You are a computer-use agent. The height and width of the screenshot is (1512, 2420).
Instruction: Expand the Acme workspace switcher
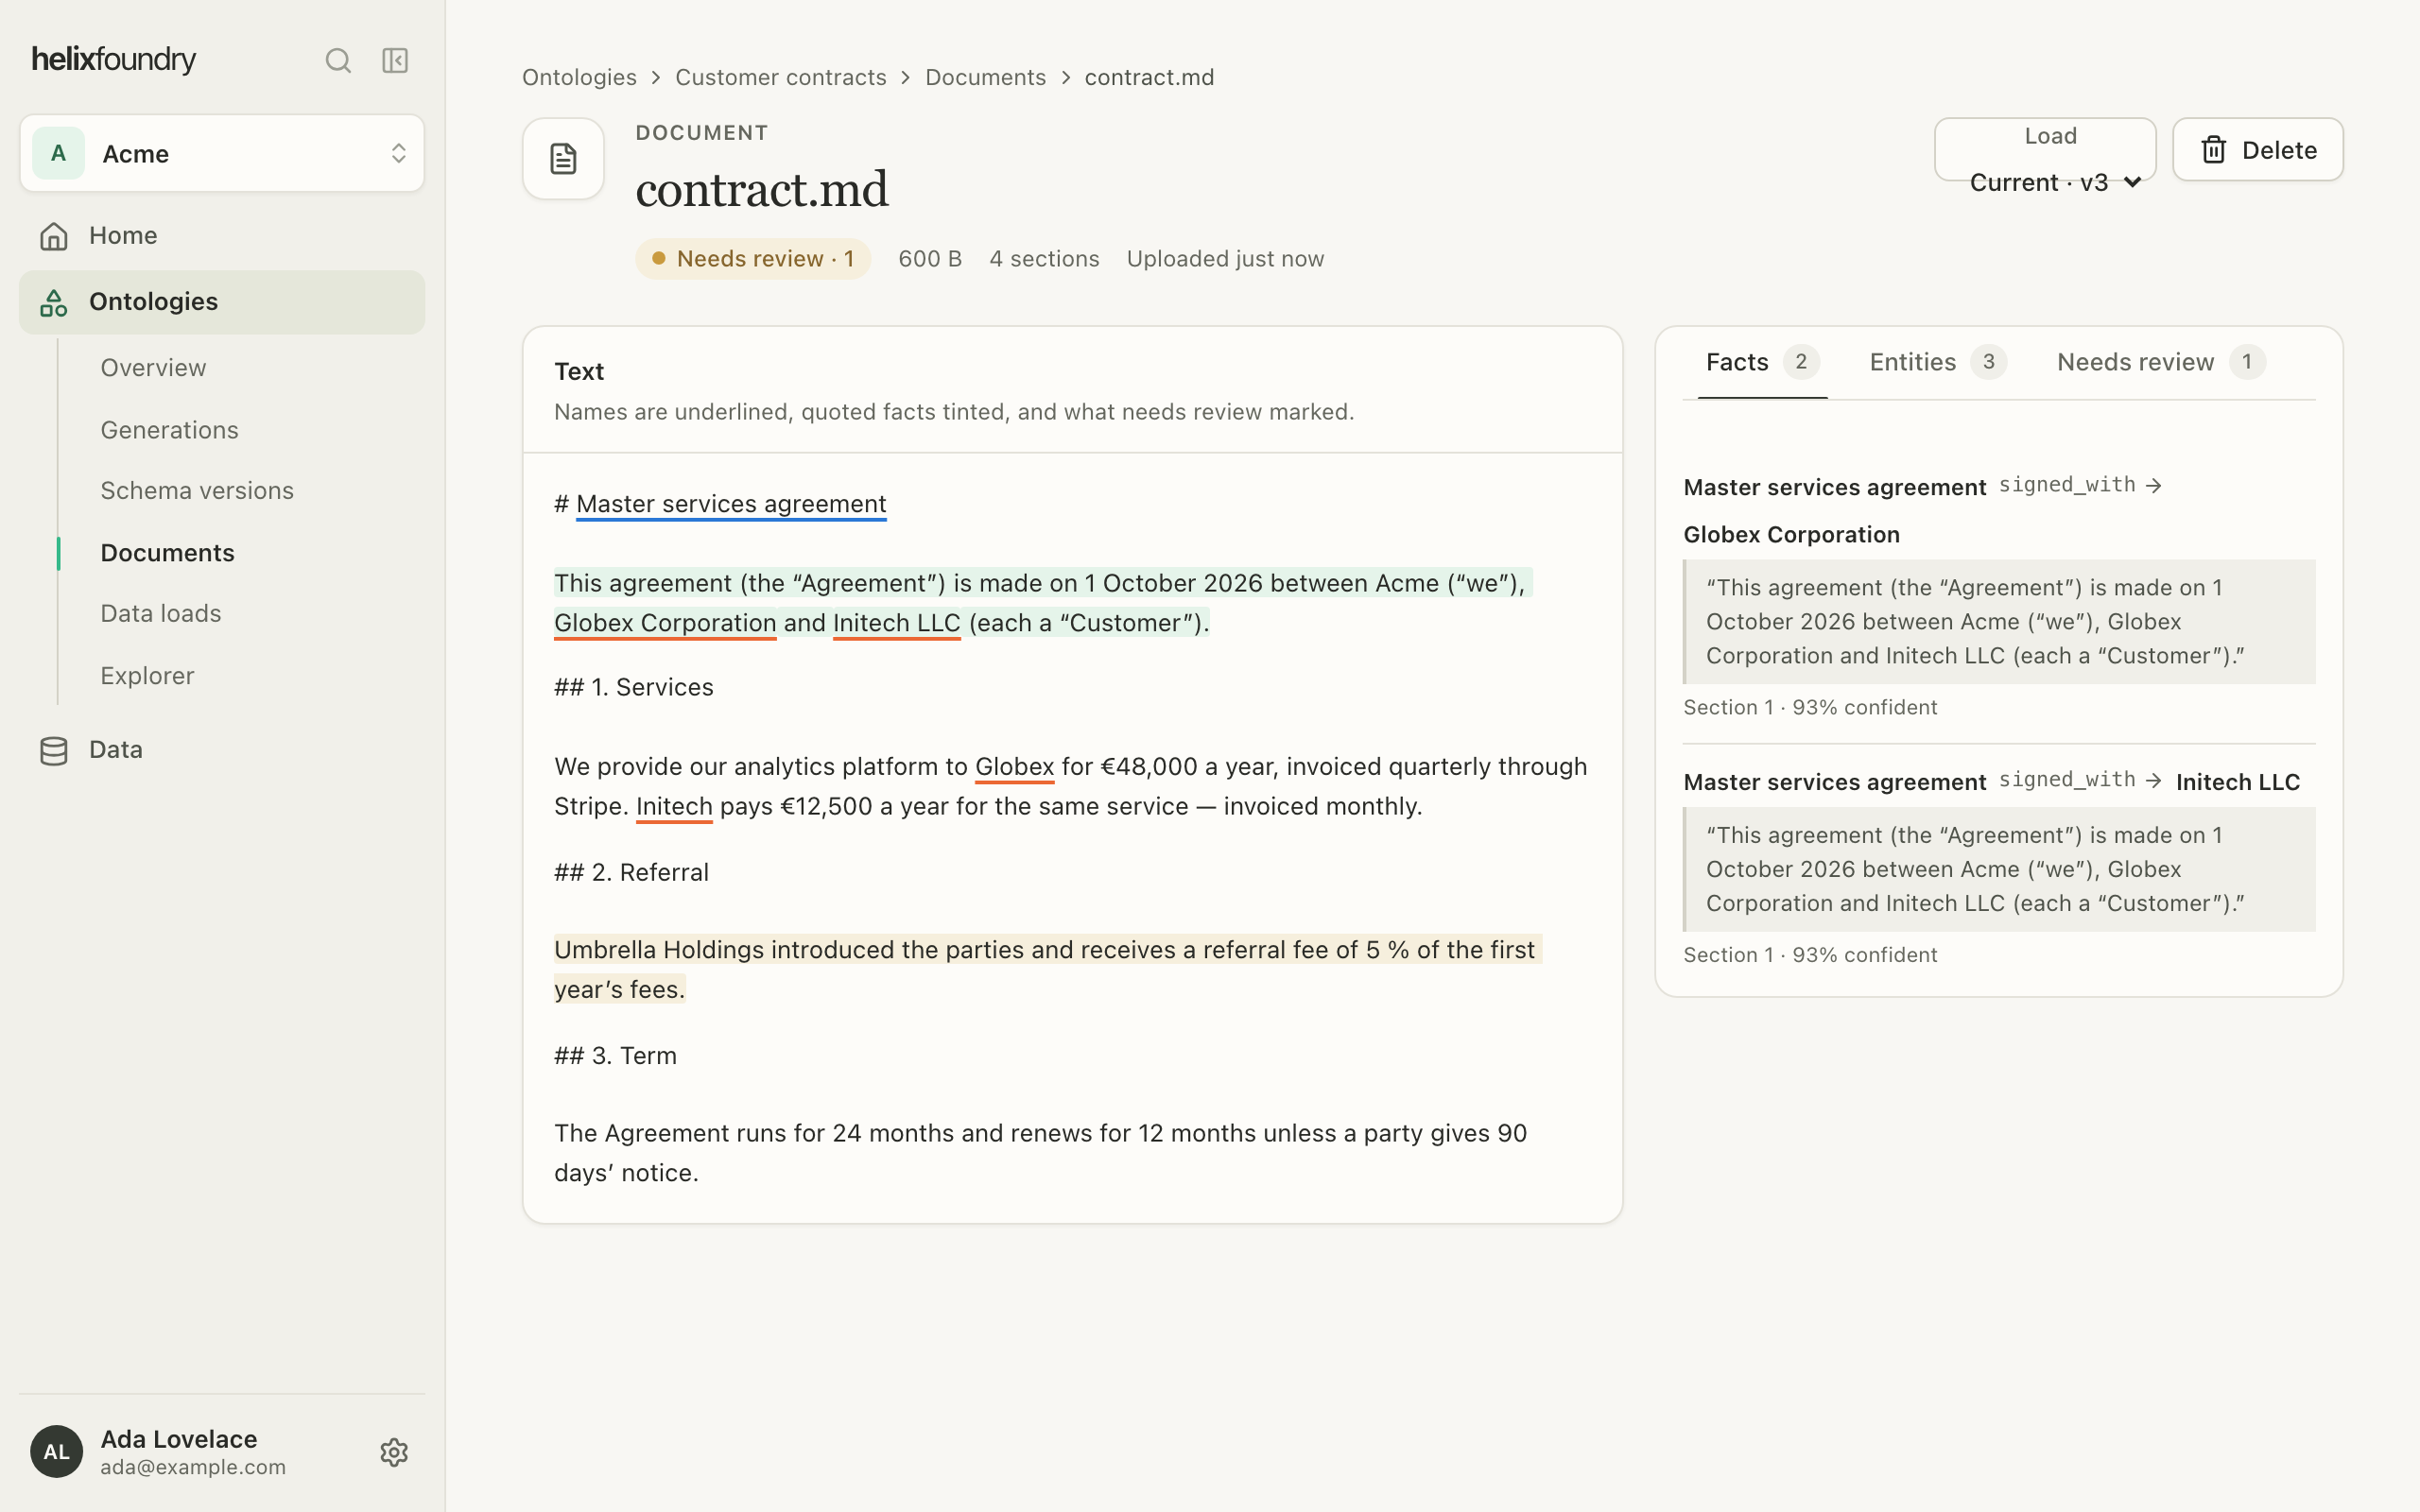click(222, 153)
